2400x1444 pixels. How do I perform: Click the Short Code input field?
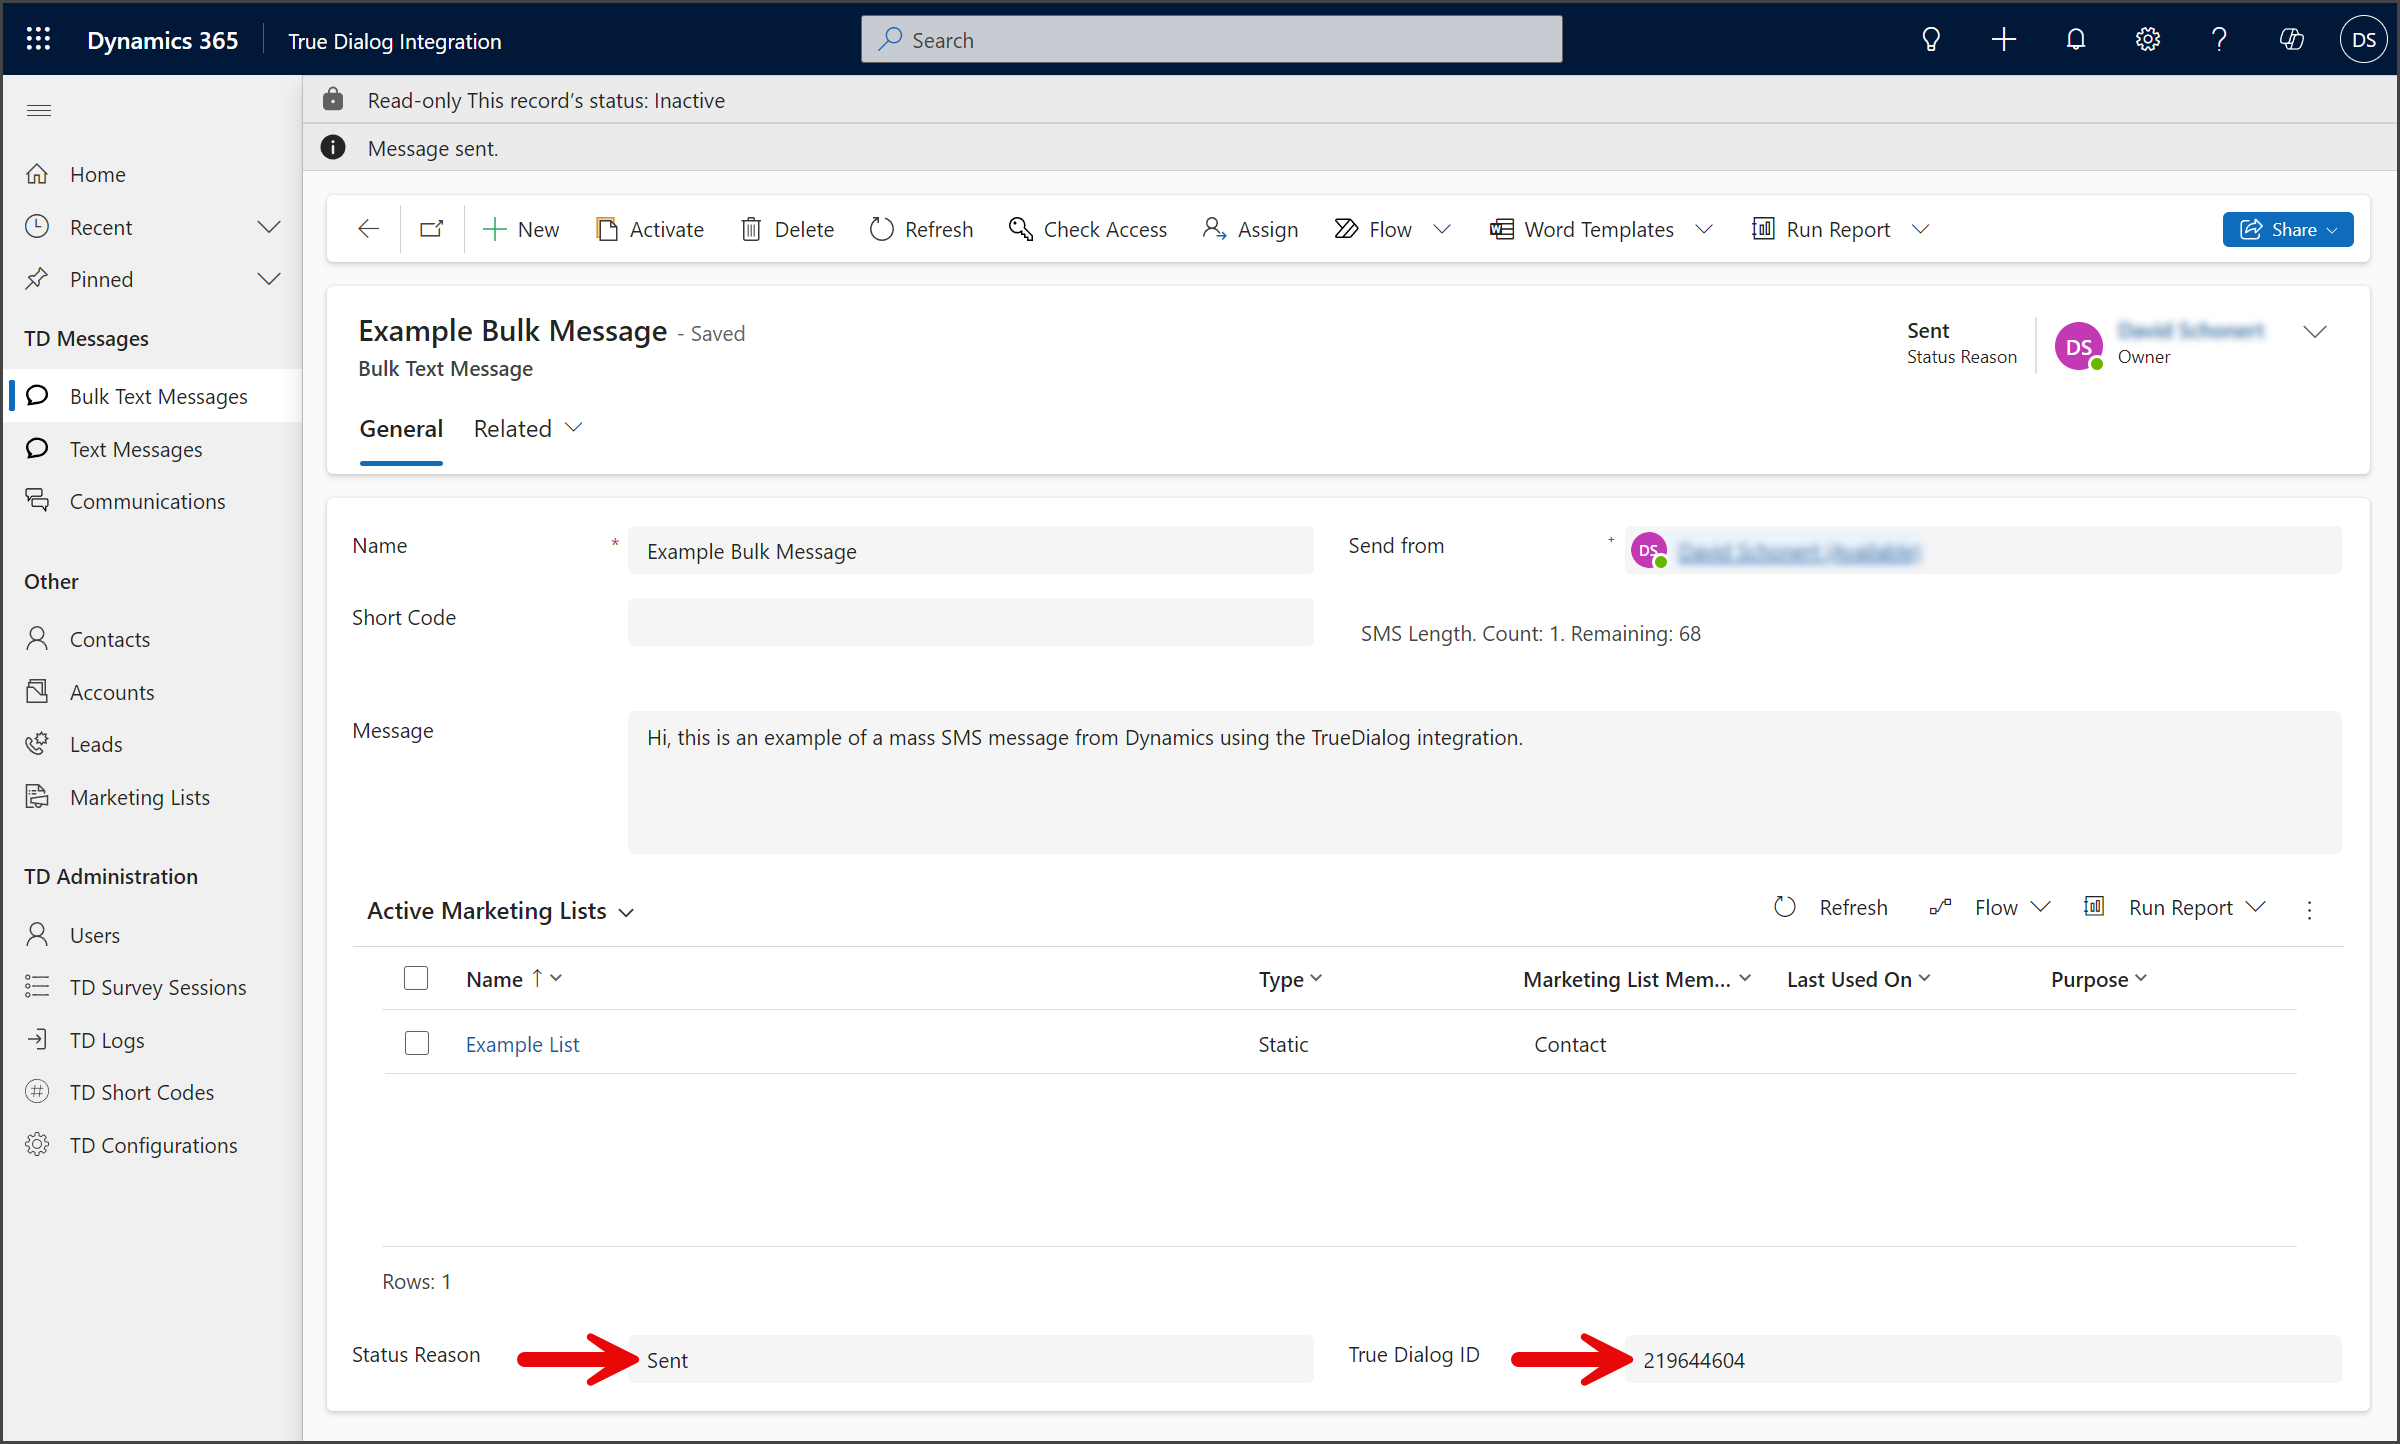[970, 622]
